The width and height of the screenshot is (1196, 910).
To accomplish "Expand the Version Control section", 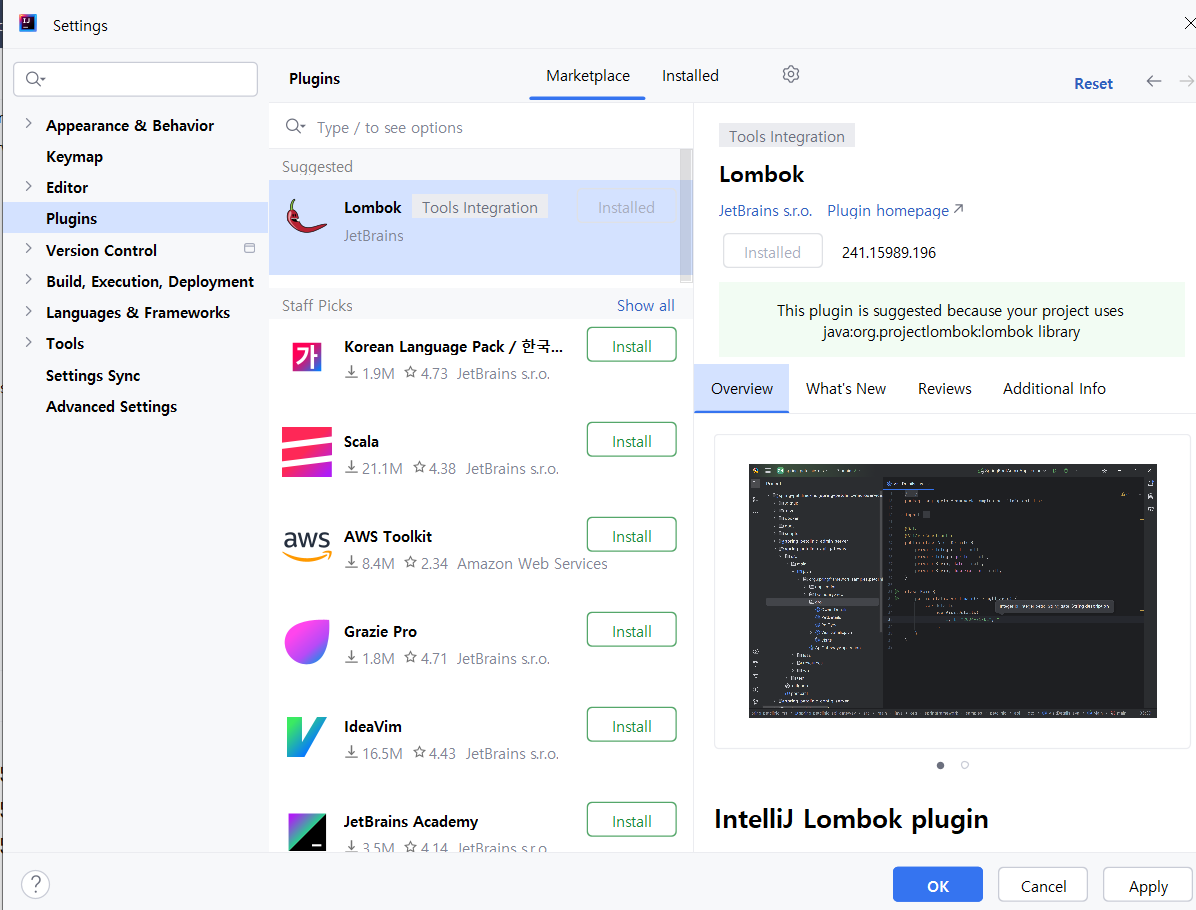I will click(28, 249).
